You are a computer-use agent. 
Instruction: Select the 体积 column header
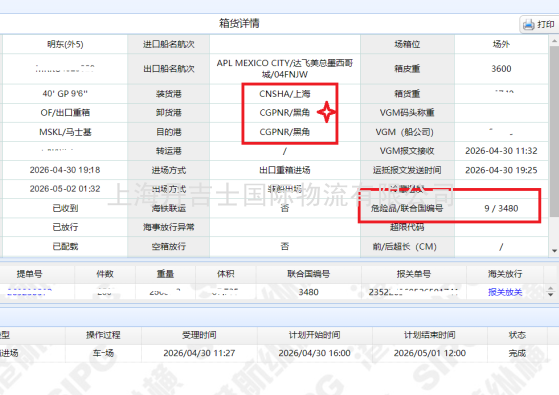(x=226, y=274)
